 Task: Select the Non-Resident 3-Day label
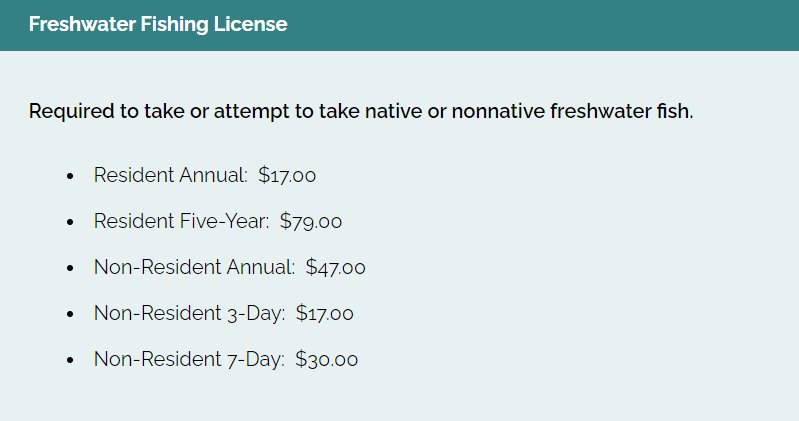(190, 313)
